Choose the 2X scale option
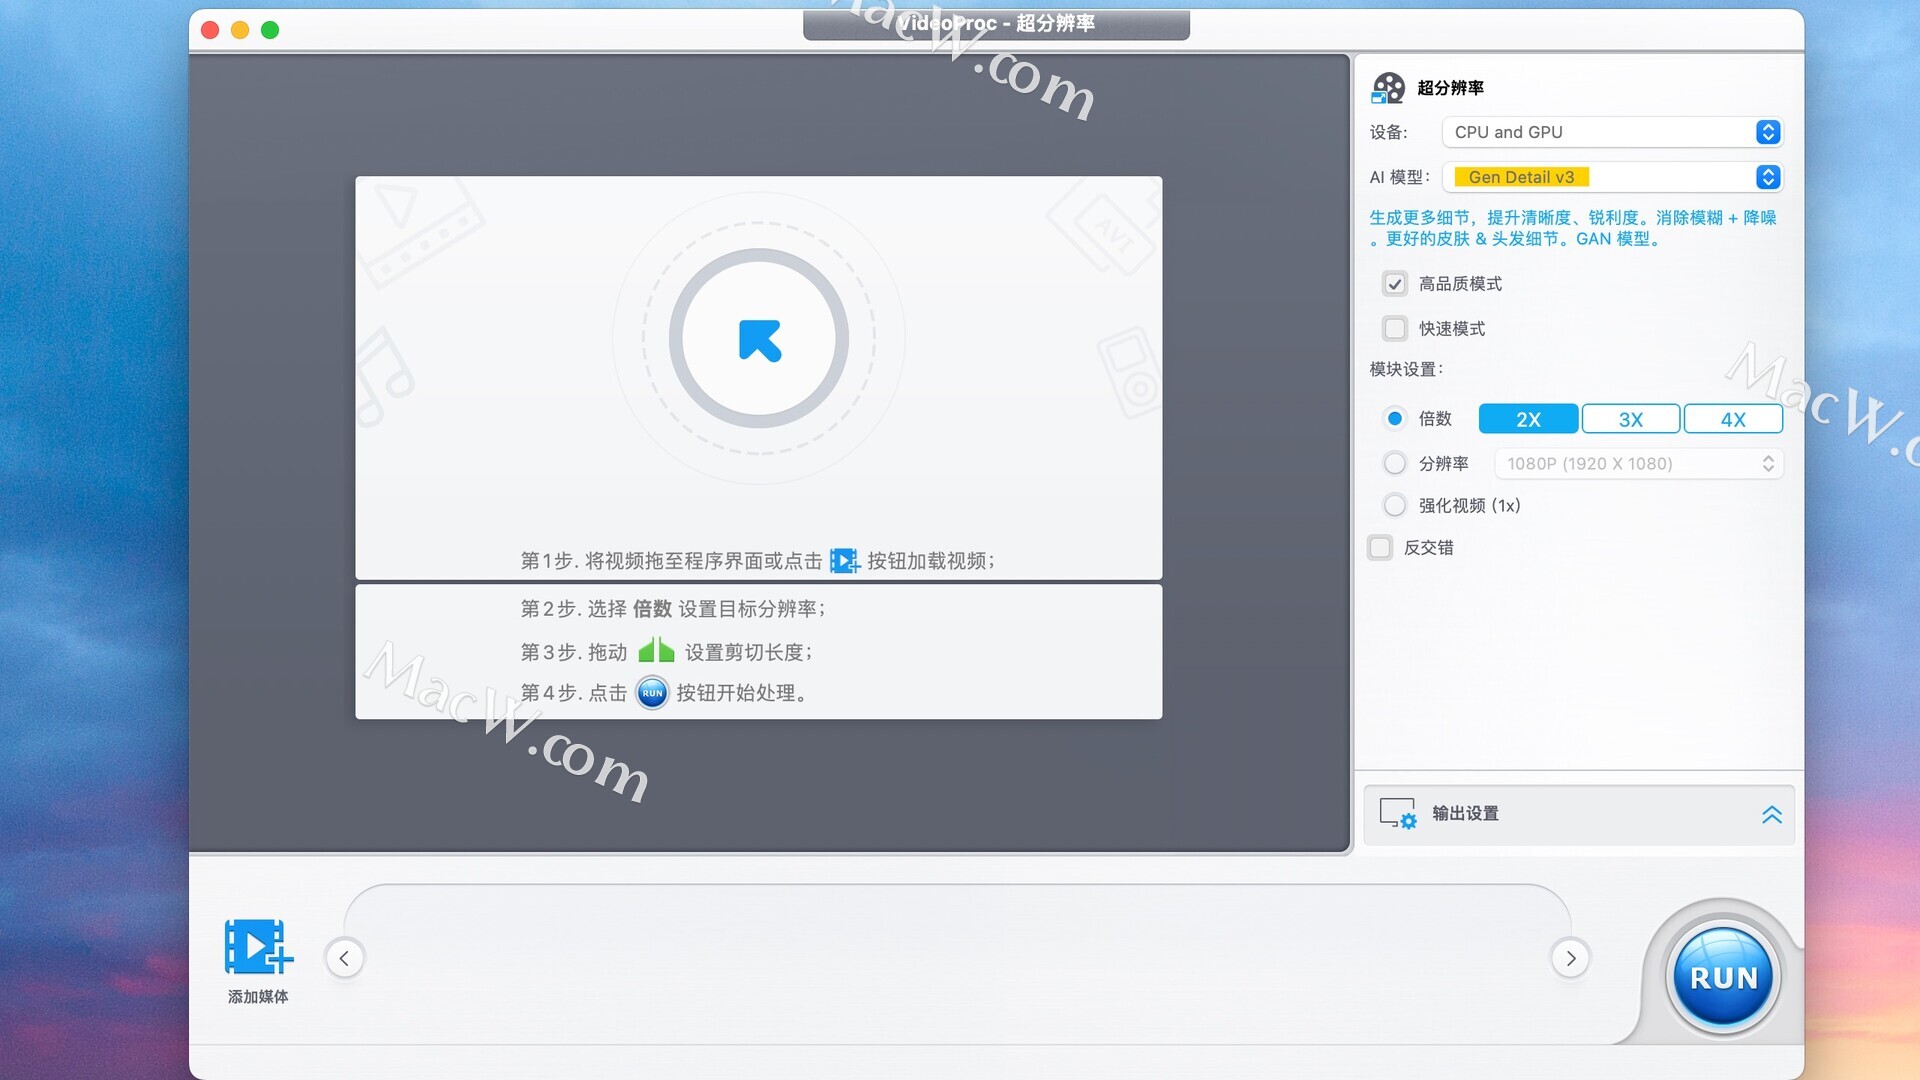 click(1528, 419)
